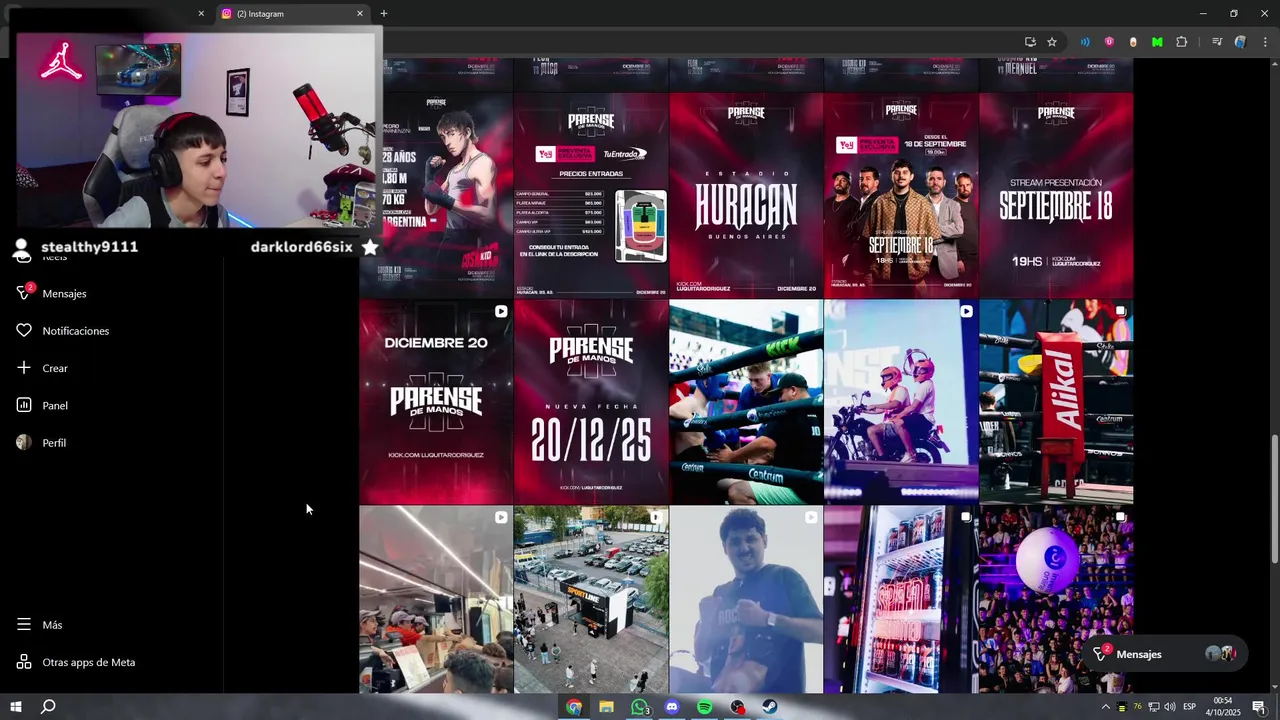
Task: Open the food truck kitchen reel
Action: [436, 599]
